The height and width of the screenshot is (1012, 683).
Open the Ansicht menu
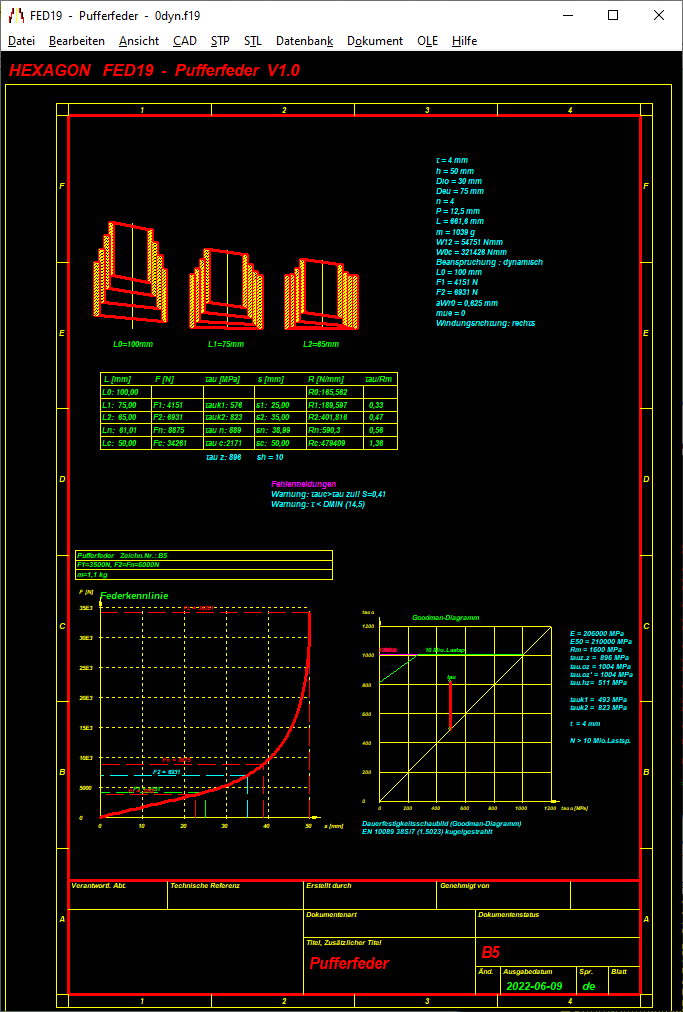[x=139, y=41]
